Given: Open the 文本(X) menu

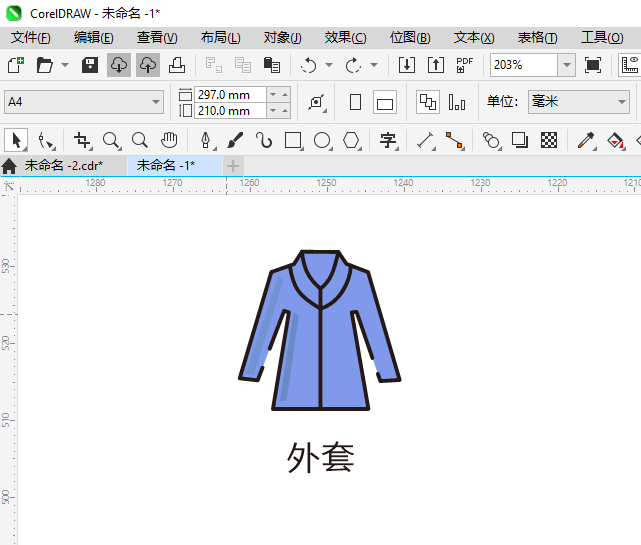Looking at the screenshot, I should tap(474, 38).
